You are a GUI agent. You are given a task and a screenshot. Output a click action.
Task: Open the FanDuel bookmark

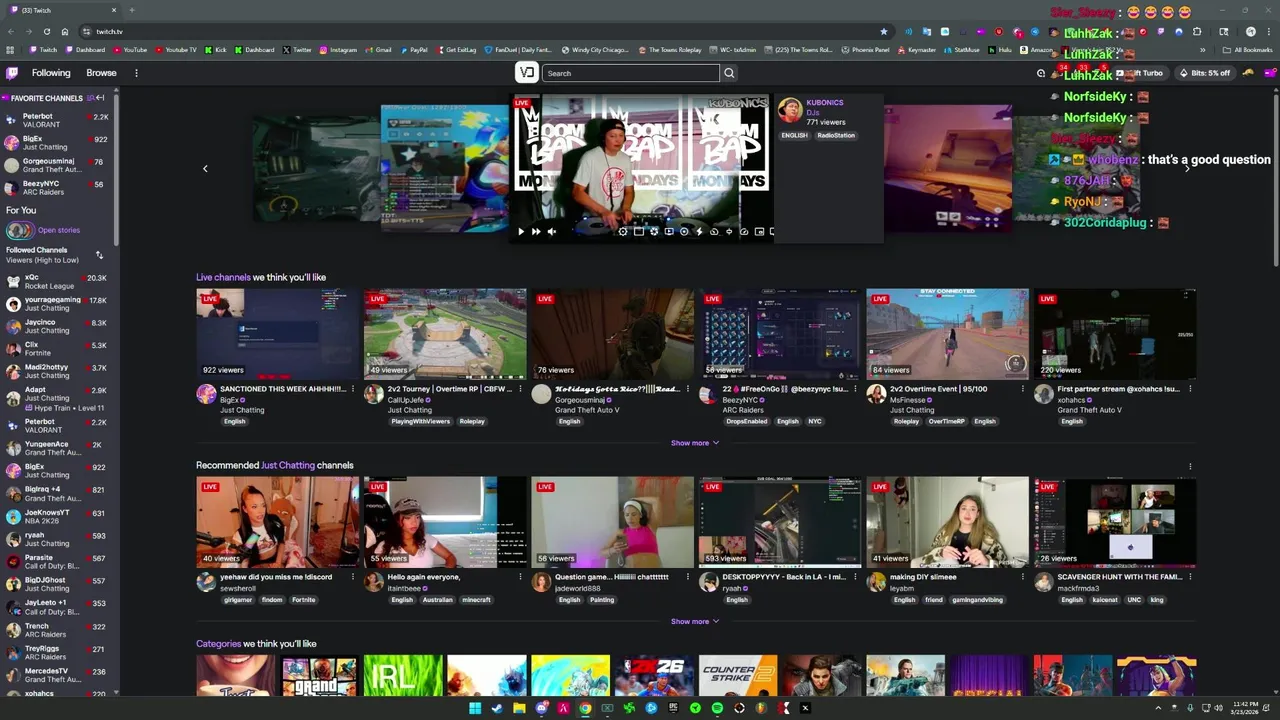coord(518,49)
